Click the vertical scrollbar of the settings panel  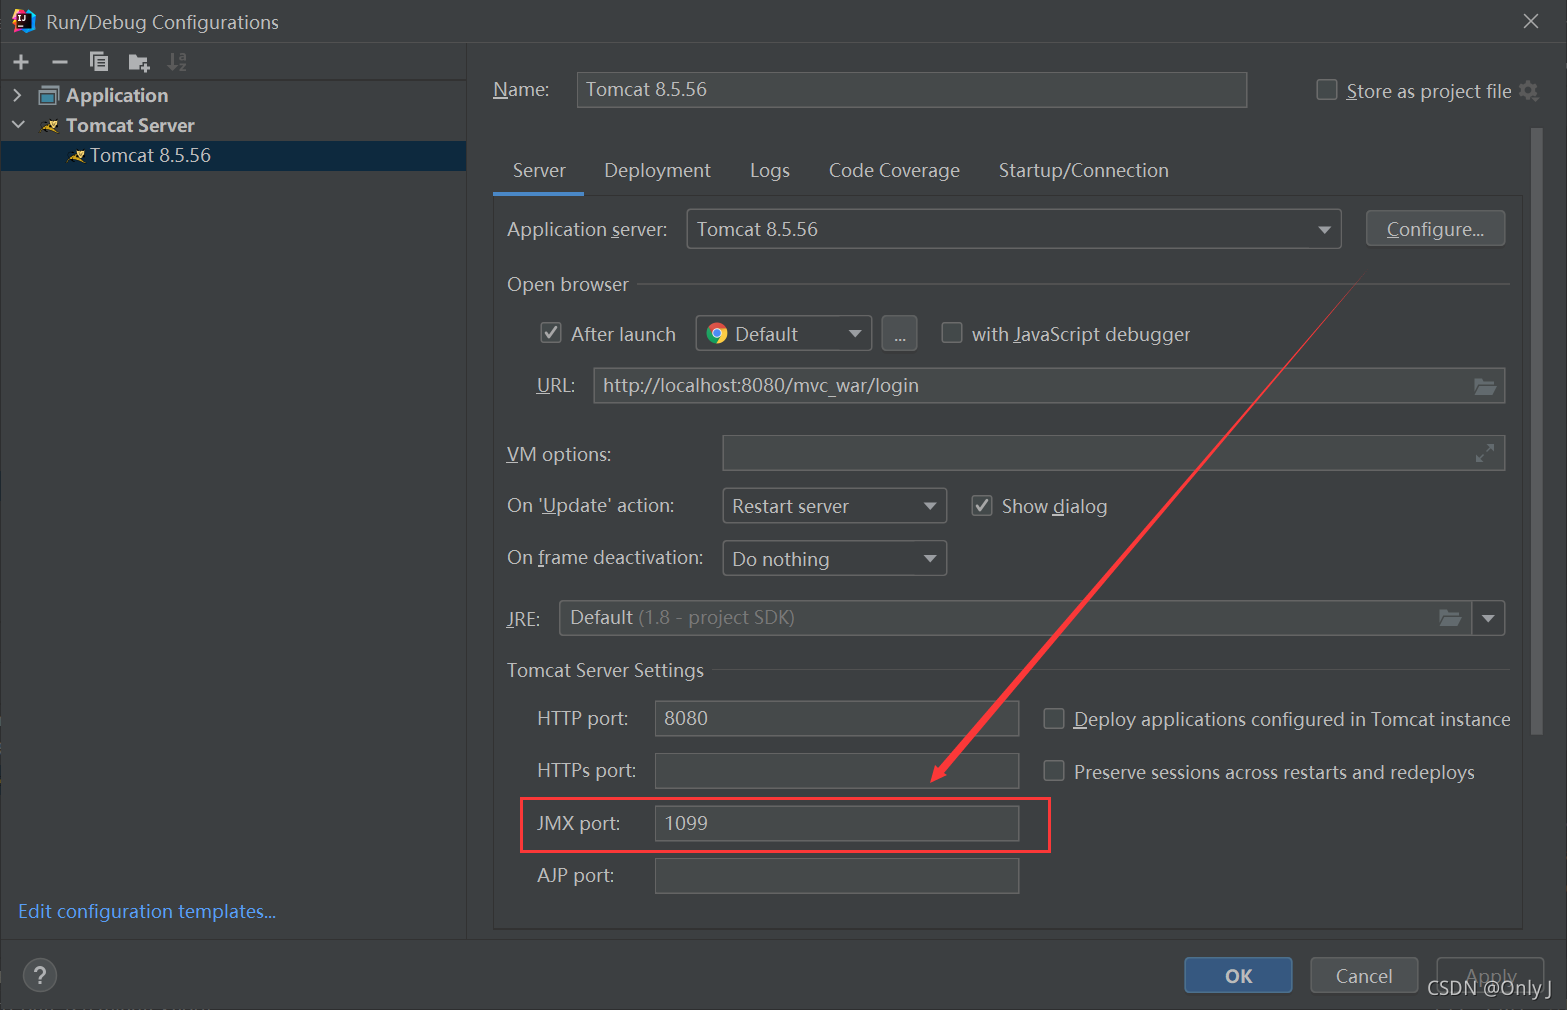[1537, 430]
